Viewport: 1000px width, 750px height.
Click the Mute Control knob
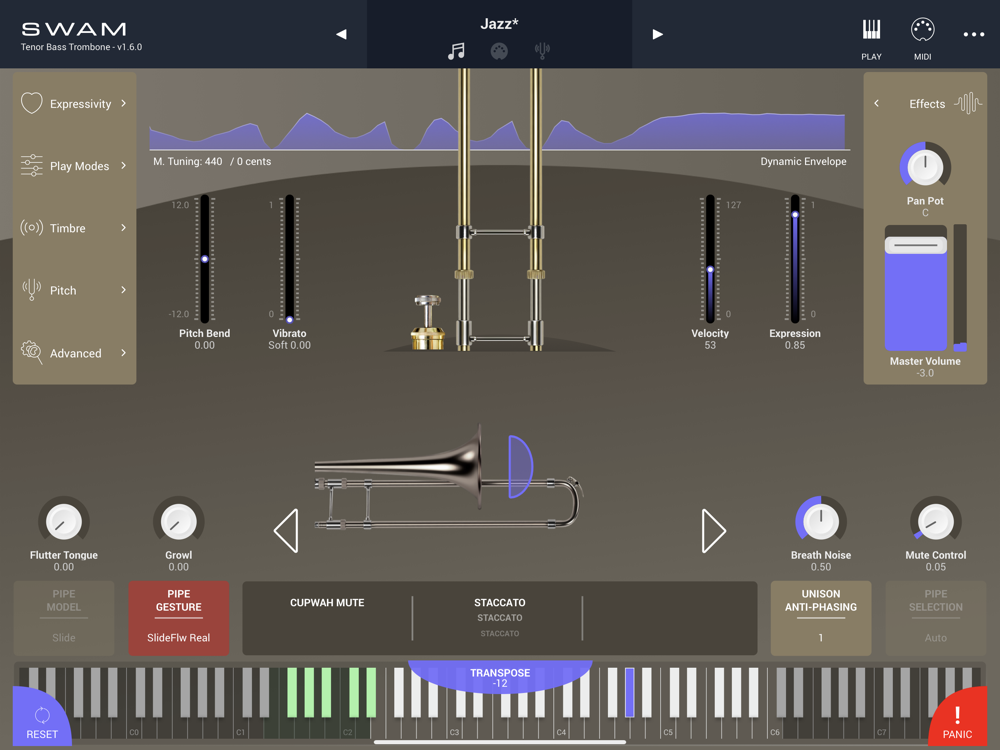point(936,522)
